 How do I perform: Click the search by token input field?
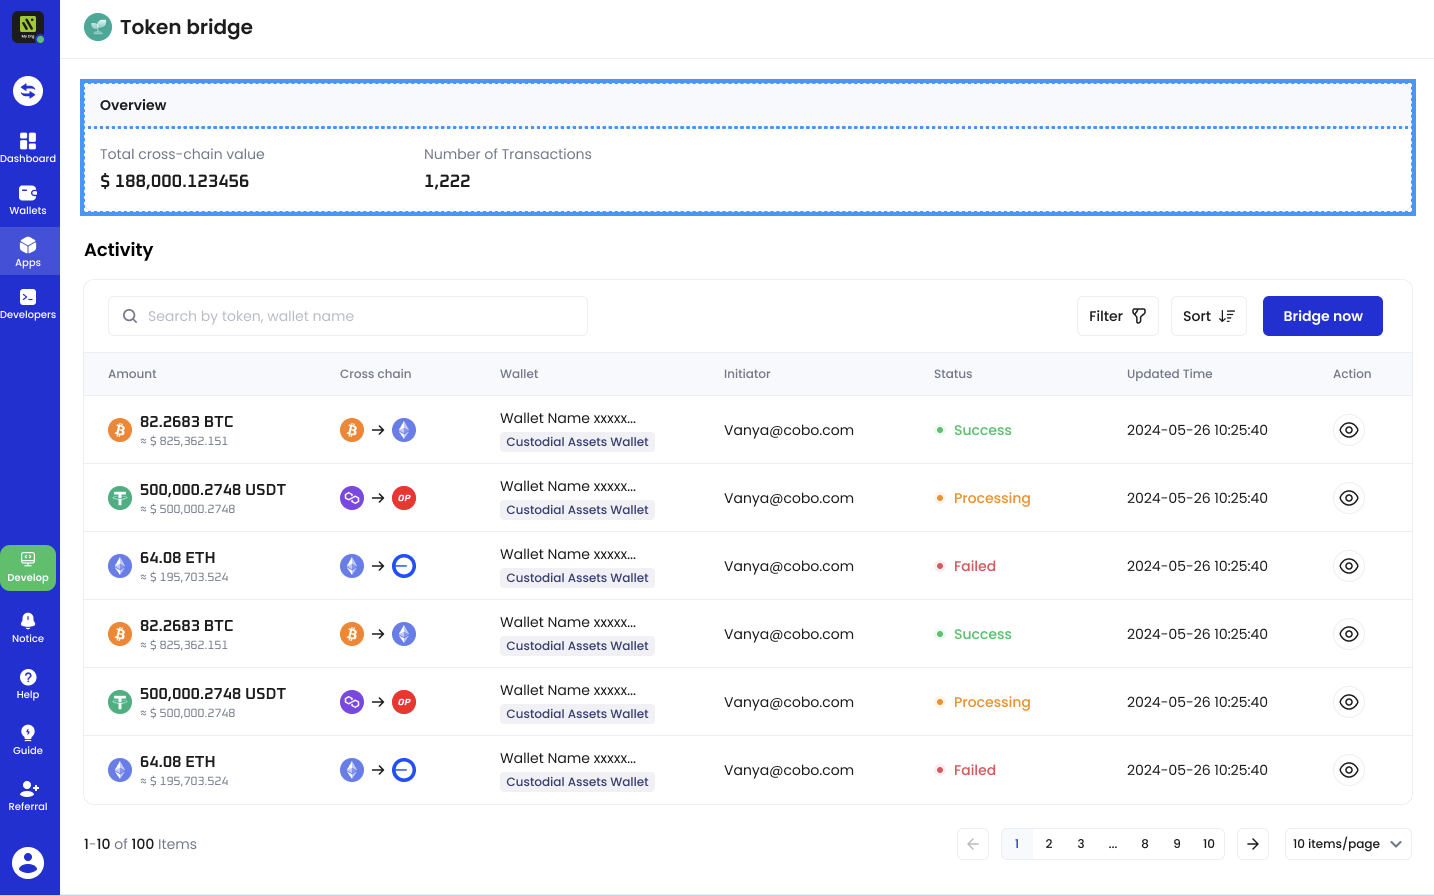tap(347, 315)
